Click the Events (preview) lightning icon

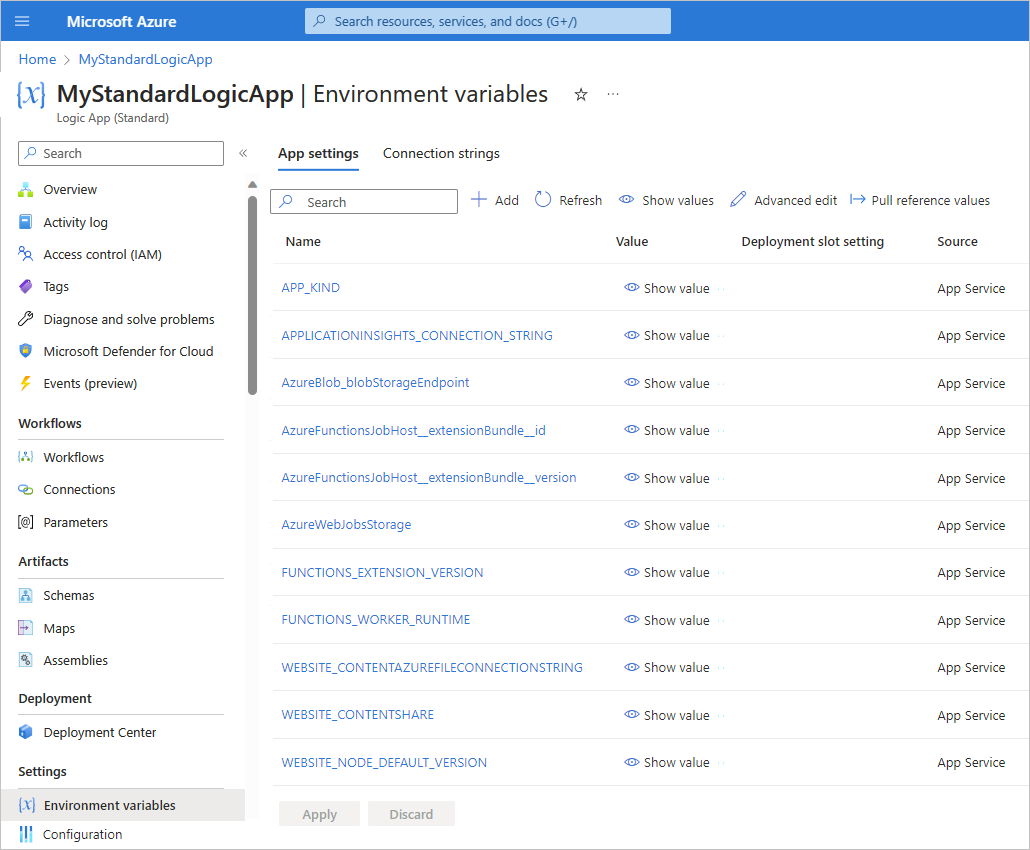tap(26, 383)
